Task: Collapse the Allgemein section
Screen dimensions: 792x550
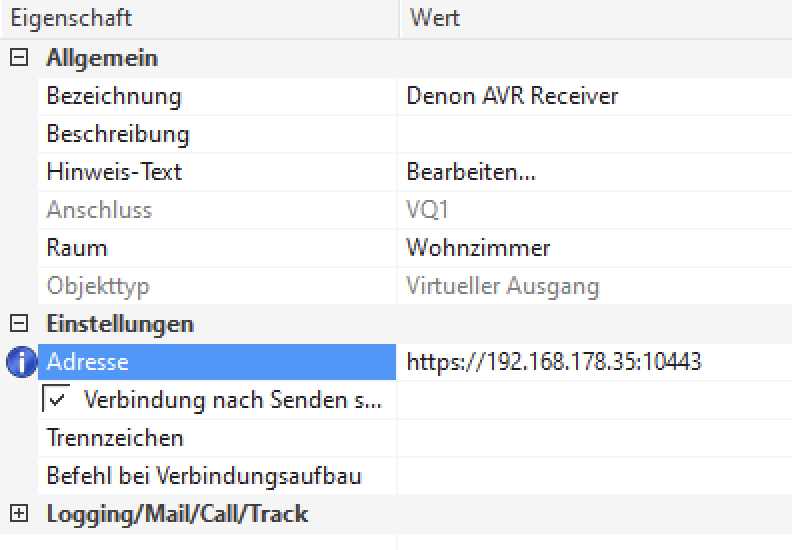Action: 18,58
